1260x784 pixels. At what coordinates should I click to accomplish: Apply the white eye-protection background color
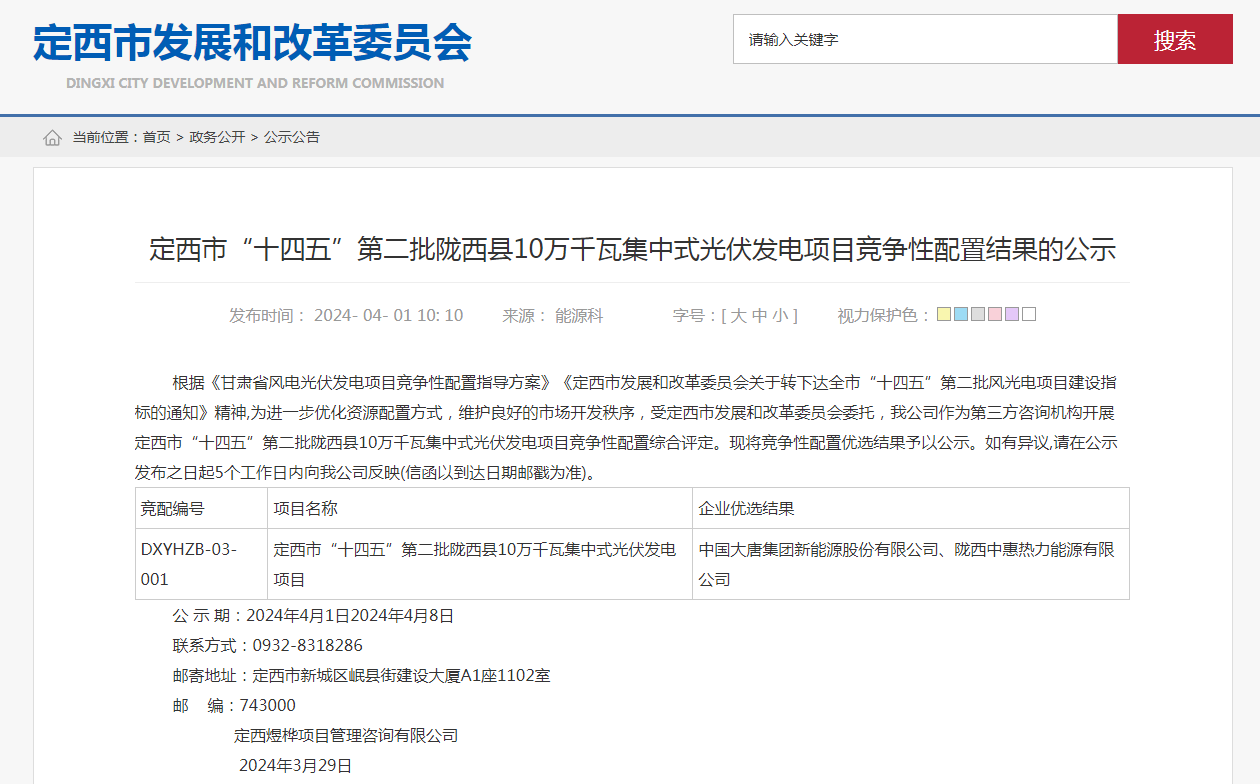point(1029,314)
